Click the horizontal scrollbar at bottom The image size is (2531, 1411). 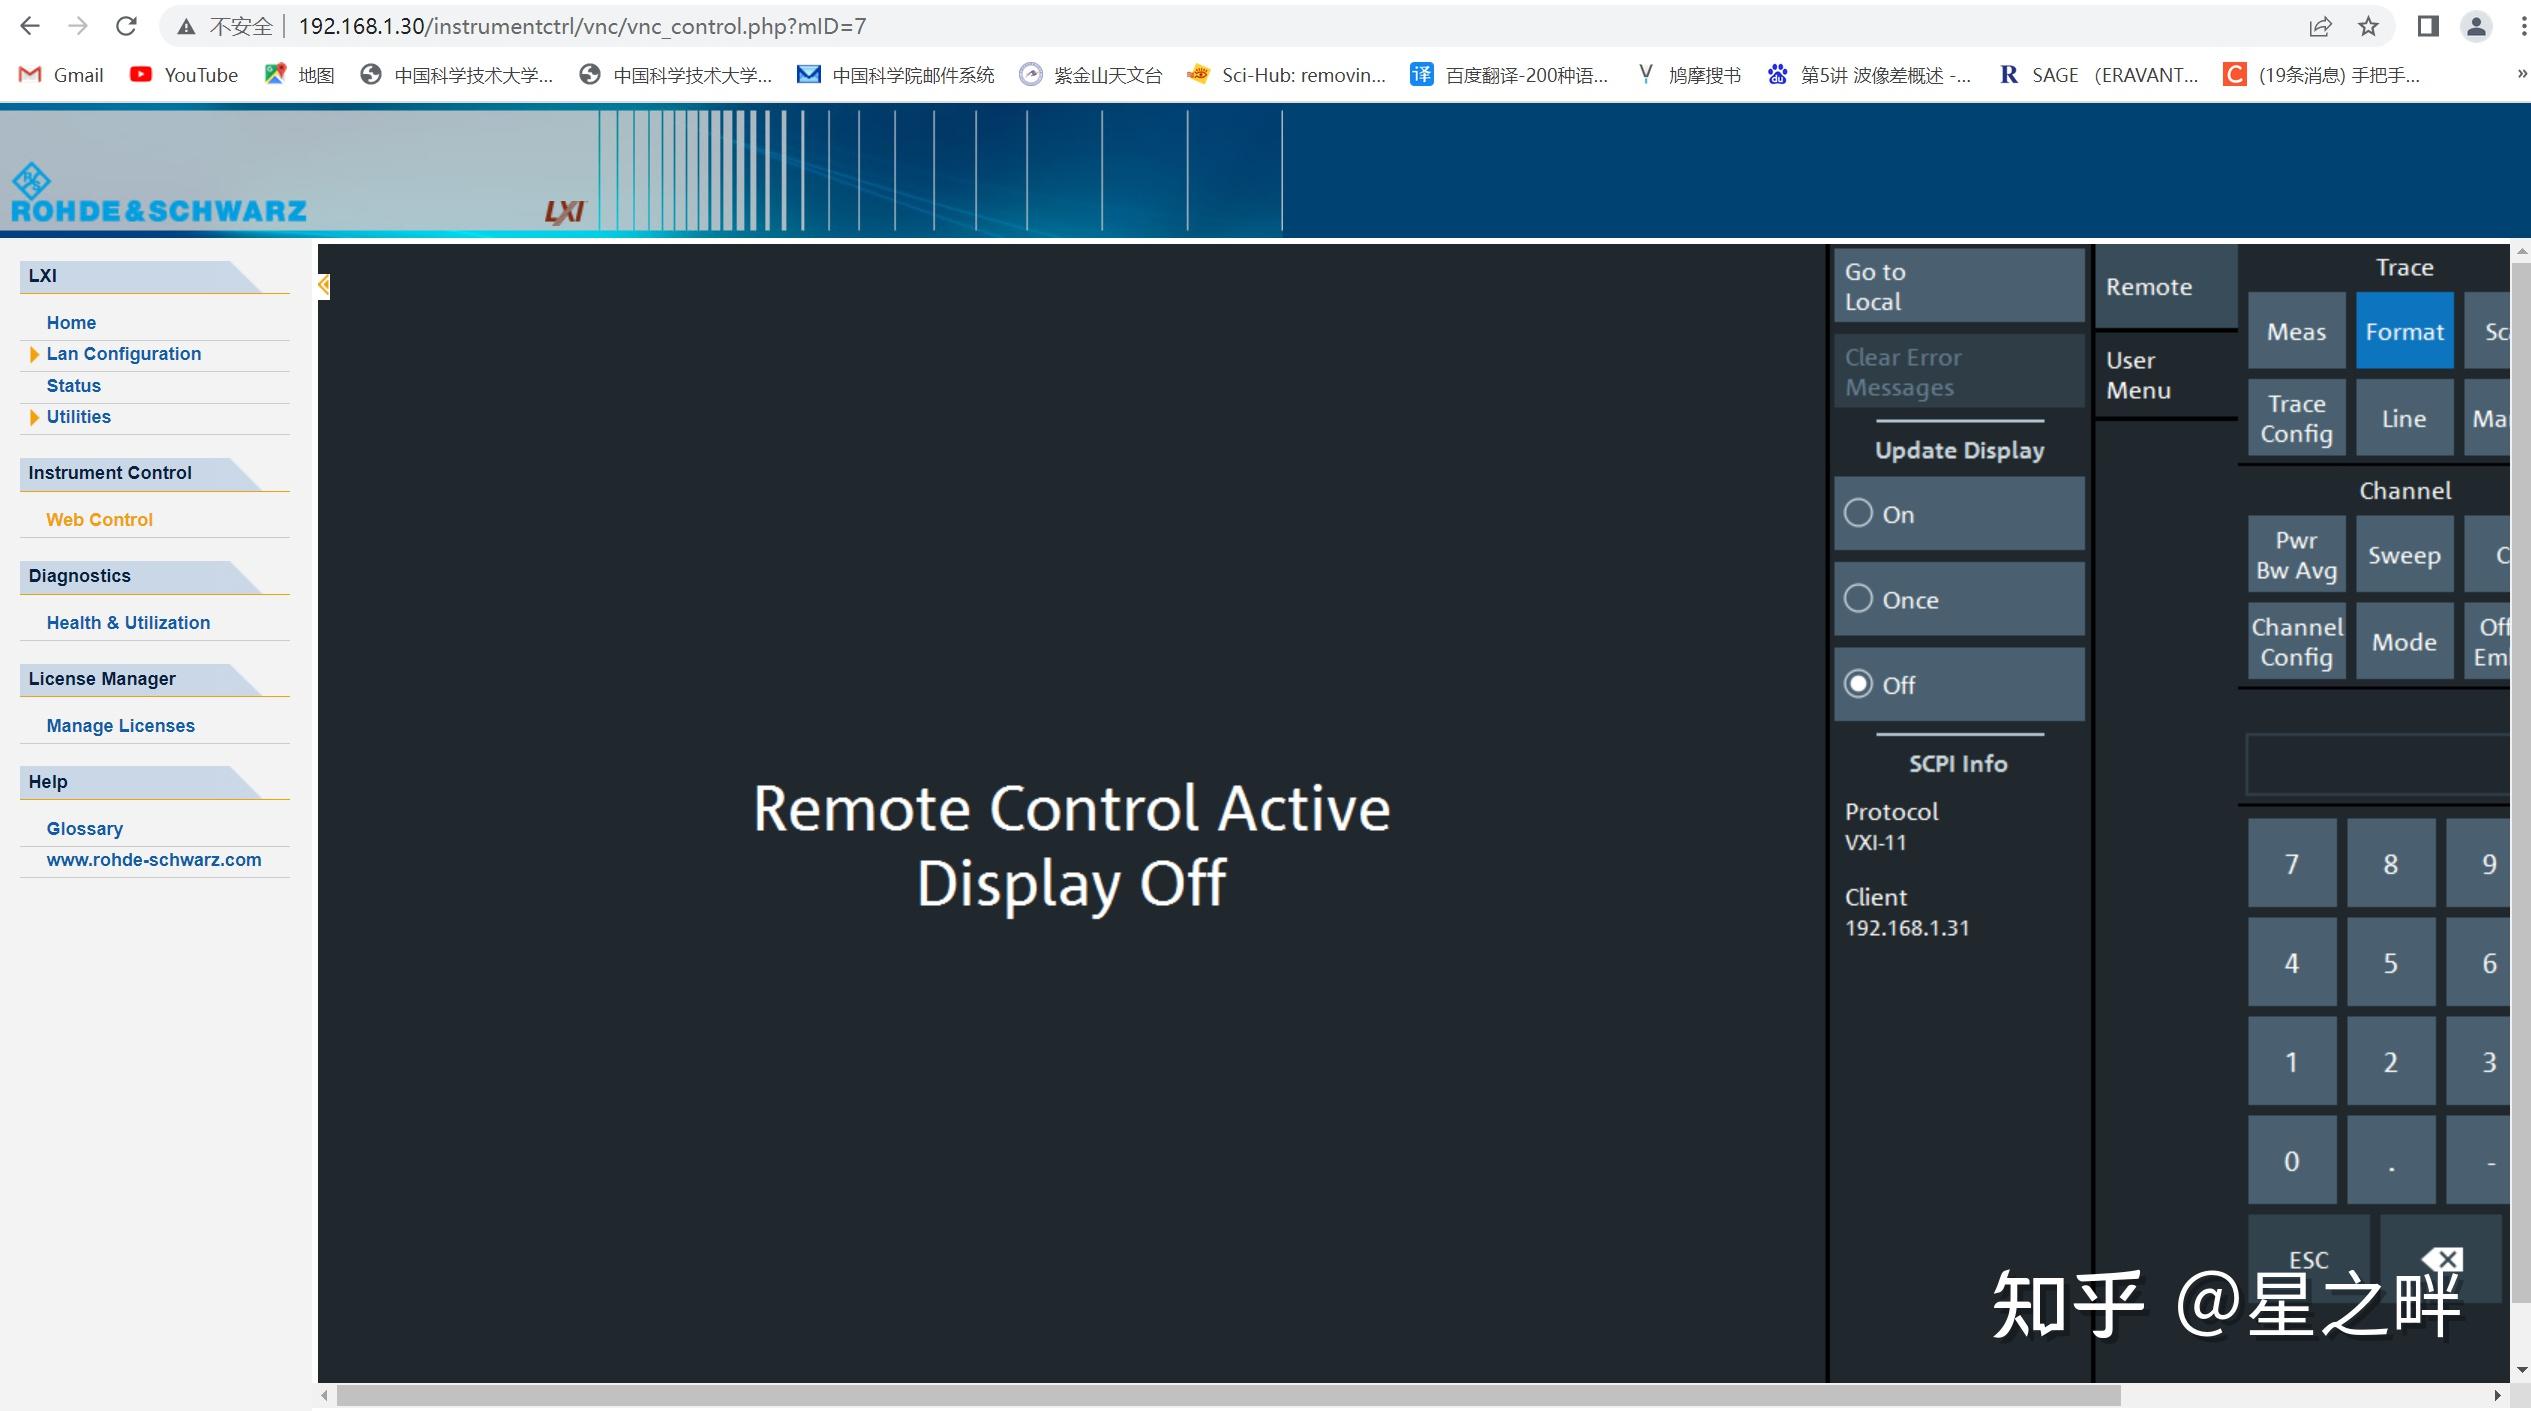pyautogui.click(x=1228, y=1395)
